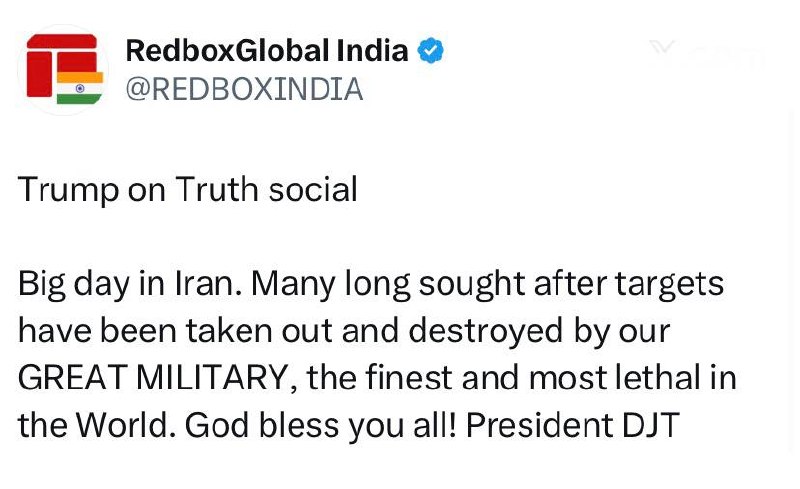This screenshot has height=489, width=800.
Task: Open the RedboxGlobal India display name
Action: [267, 50]
